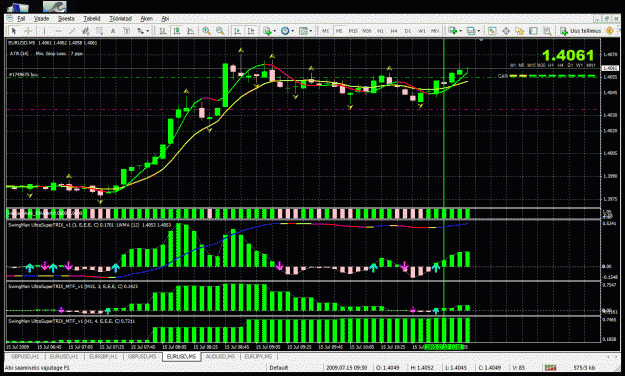Select the text label tool

pos(127,31)
